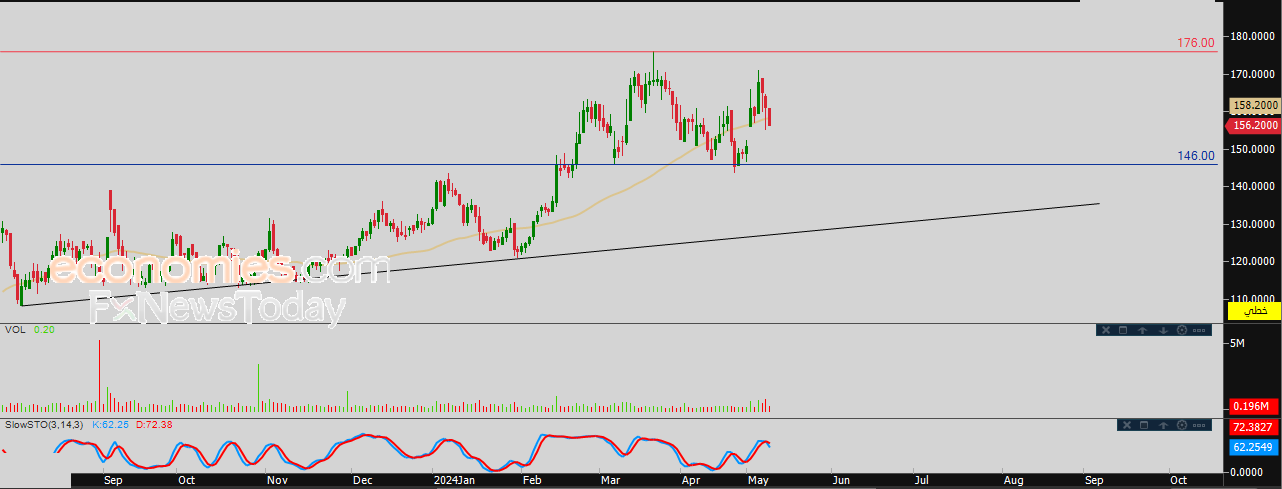Image resolution: width=1282 pixels, height=489 pixels.
Task: Click the blue 146.00 support line label
Action: click(1196, 156)
